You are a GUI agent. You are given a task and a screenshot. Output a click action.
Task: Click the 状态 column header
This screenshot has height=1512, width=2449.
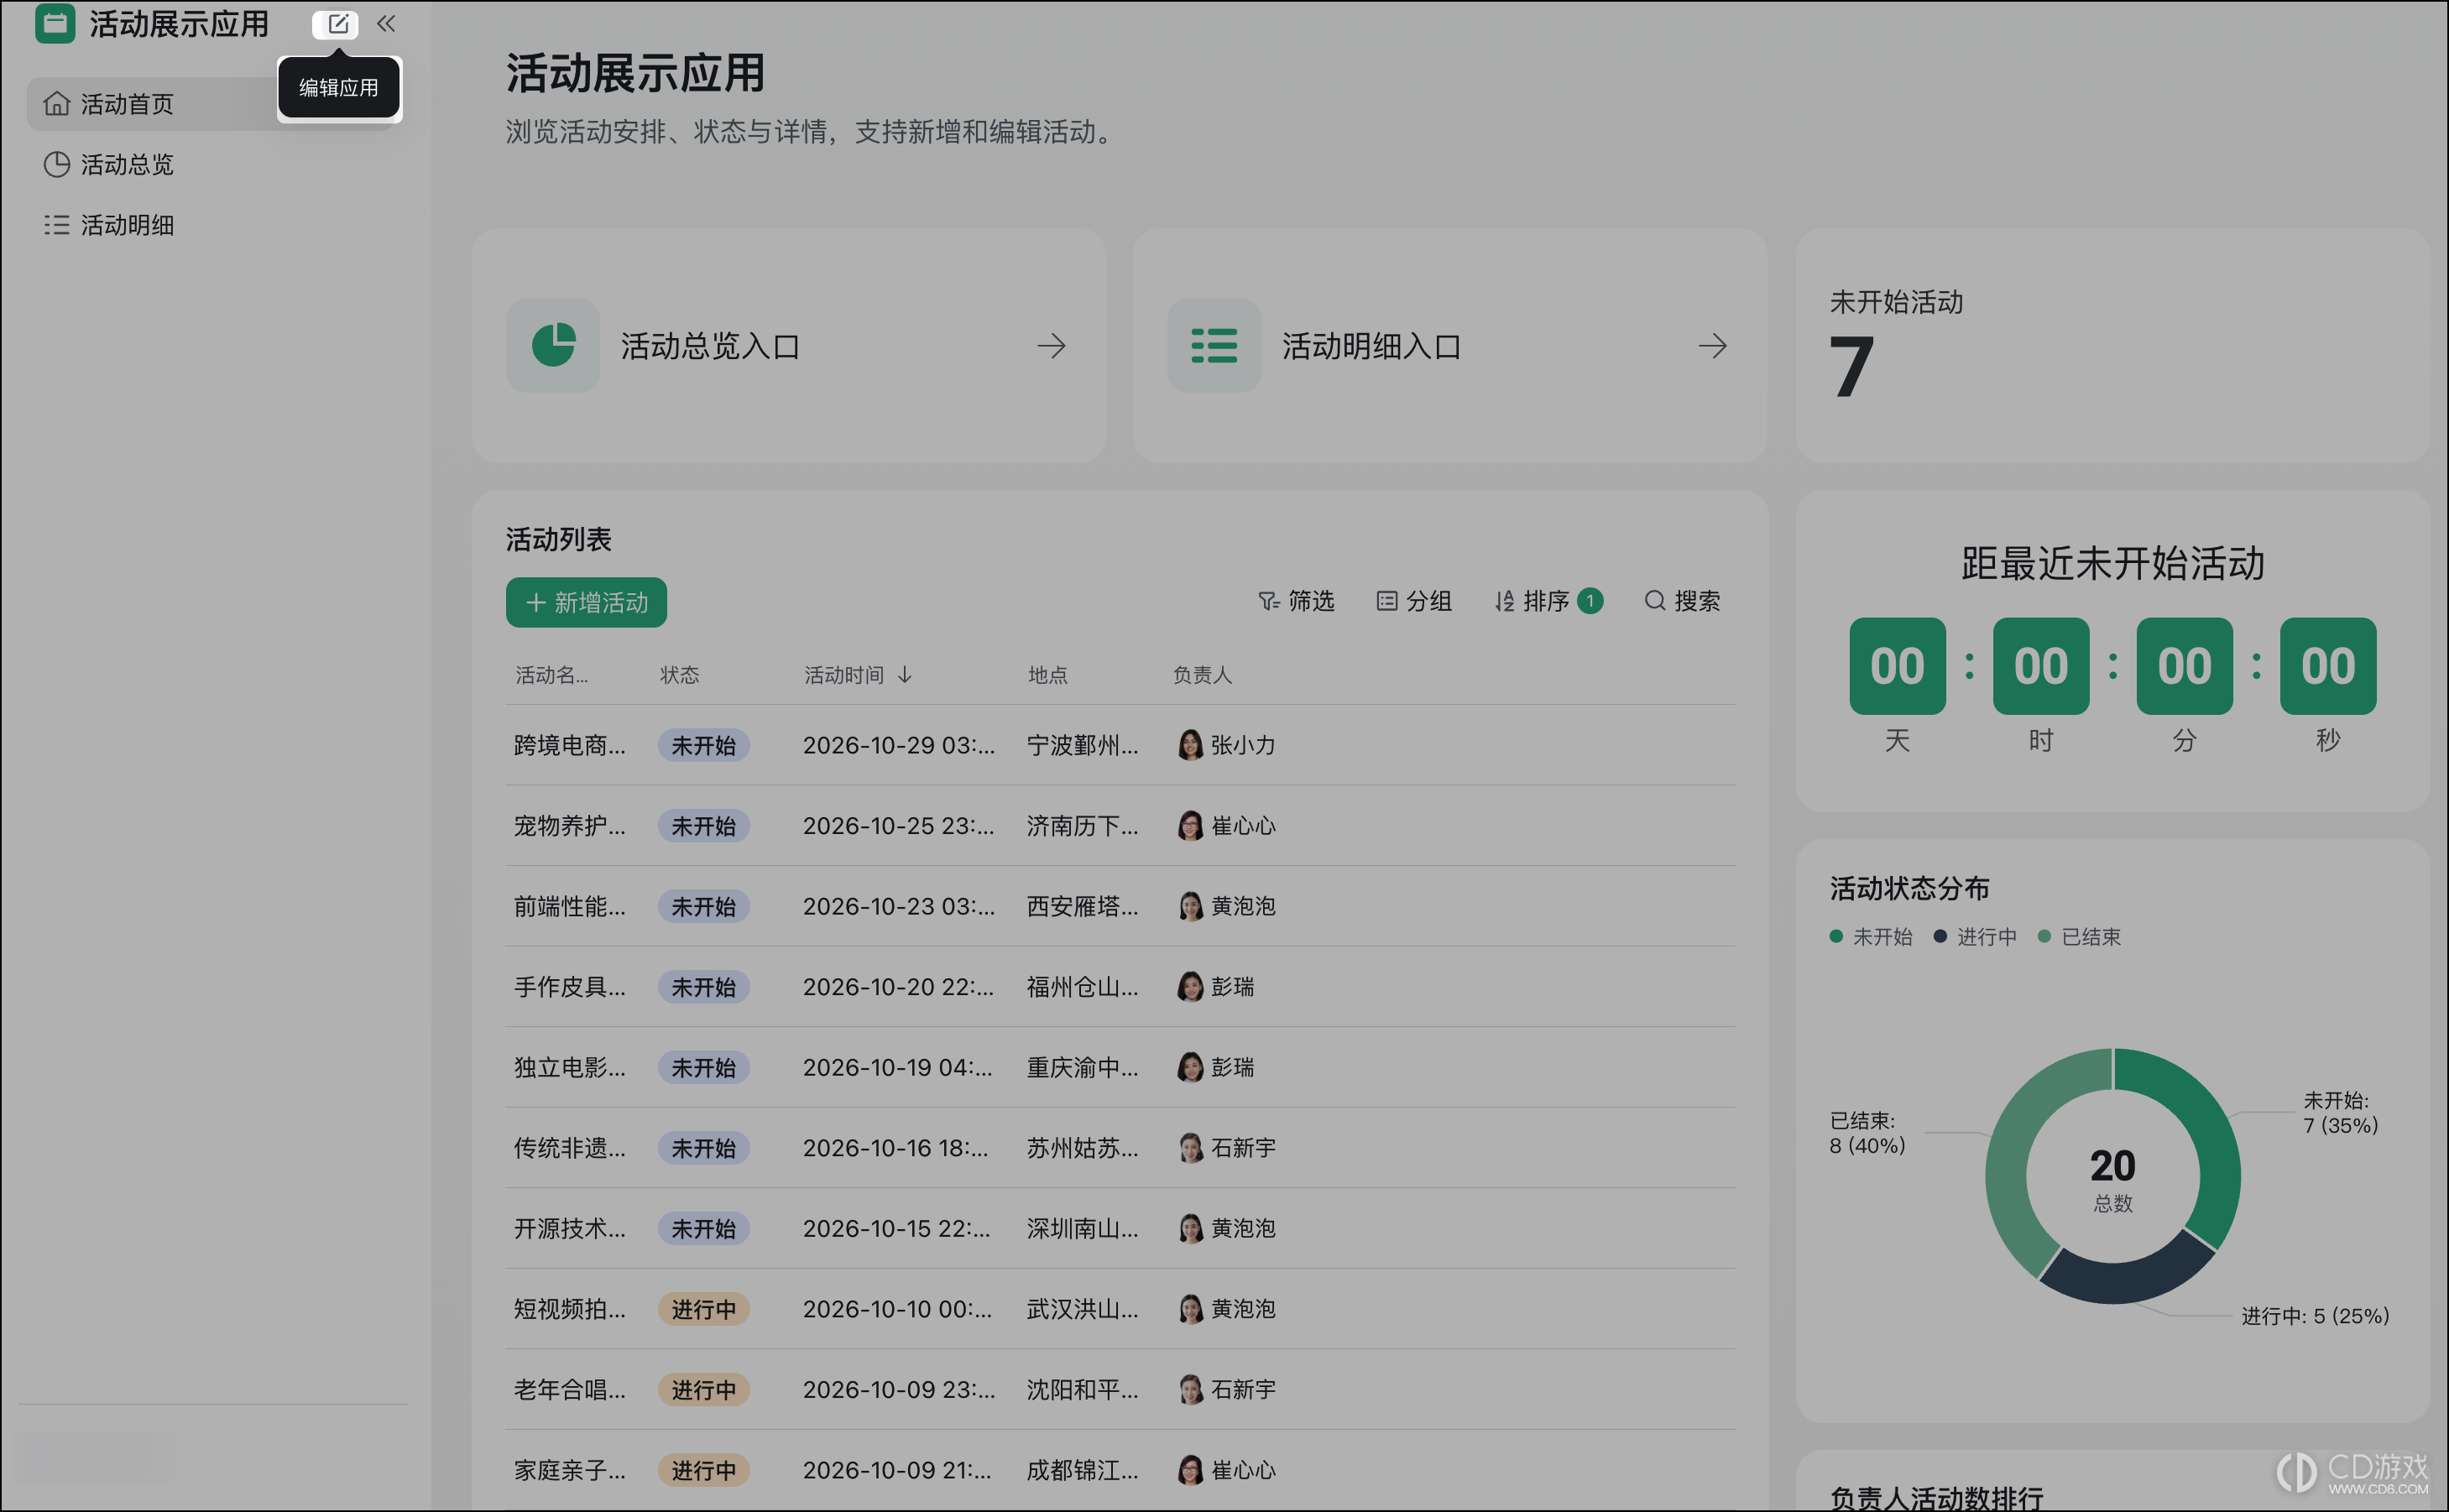click(x=679, y=675)
